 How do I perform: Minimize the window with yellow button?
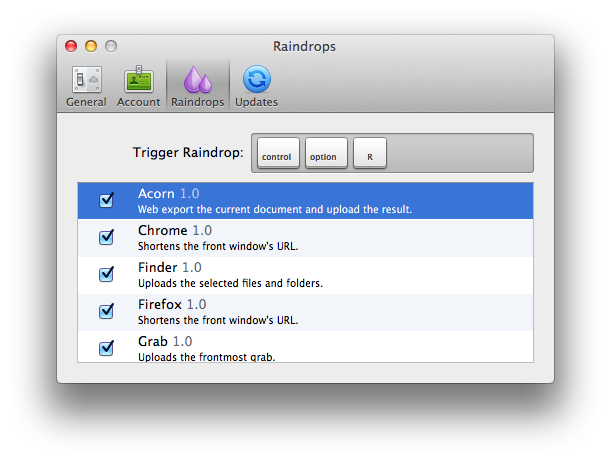point(91,46)
